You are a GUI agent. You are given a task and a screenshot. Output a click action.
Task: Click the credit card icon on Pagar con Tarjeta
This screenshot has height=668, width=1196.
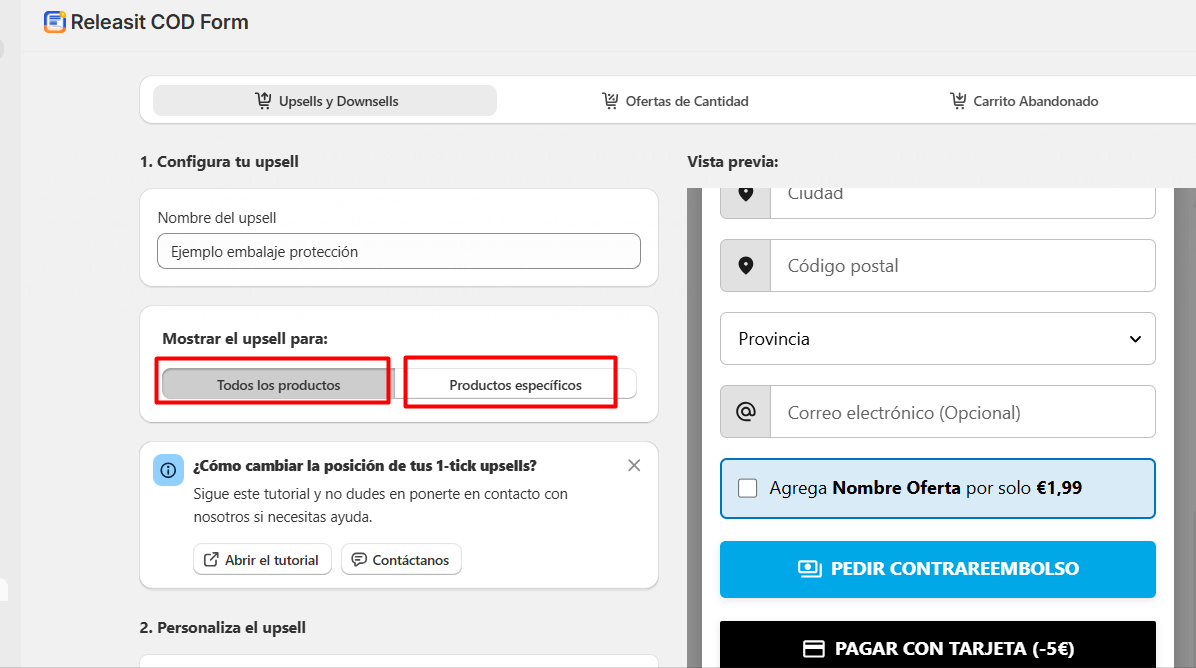click(x=814, y=649)
